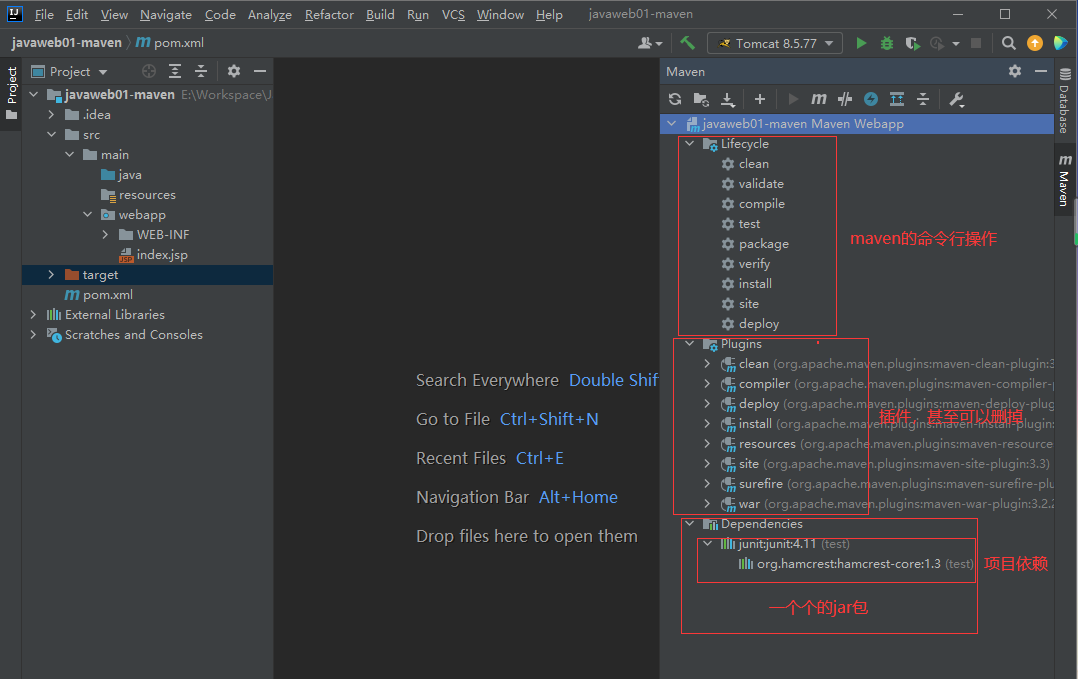Open the Refactor menu
Viewport: 1078px width, 679px height.
pos(329,15)
